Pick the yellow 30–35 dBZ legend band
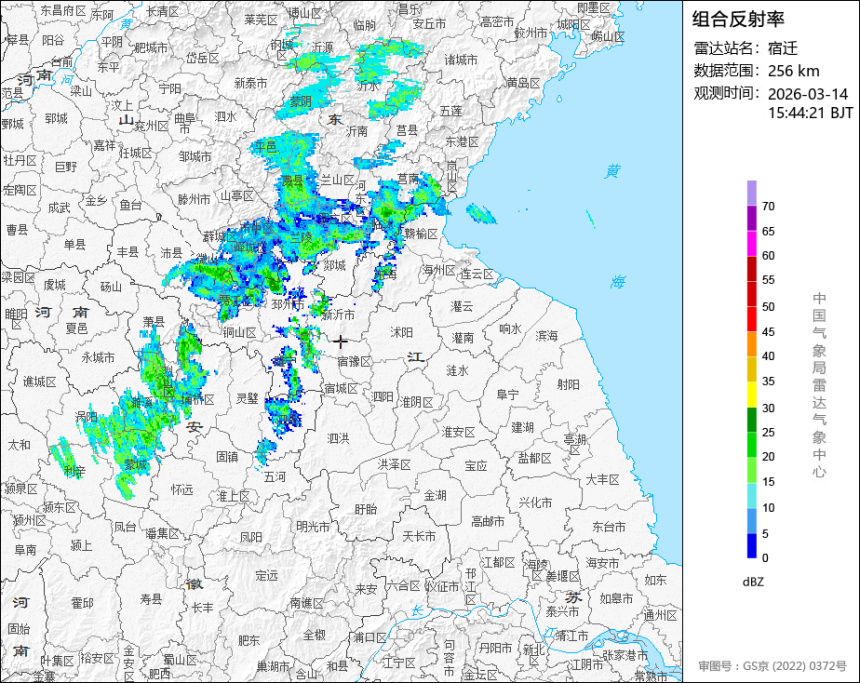The width and height of the screenshot is (860, 683). (x=751, y=394)
